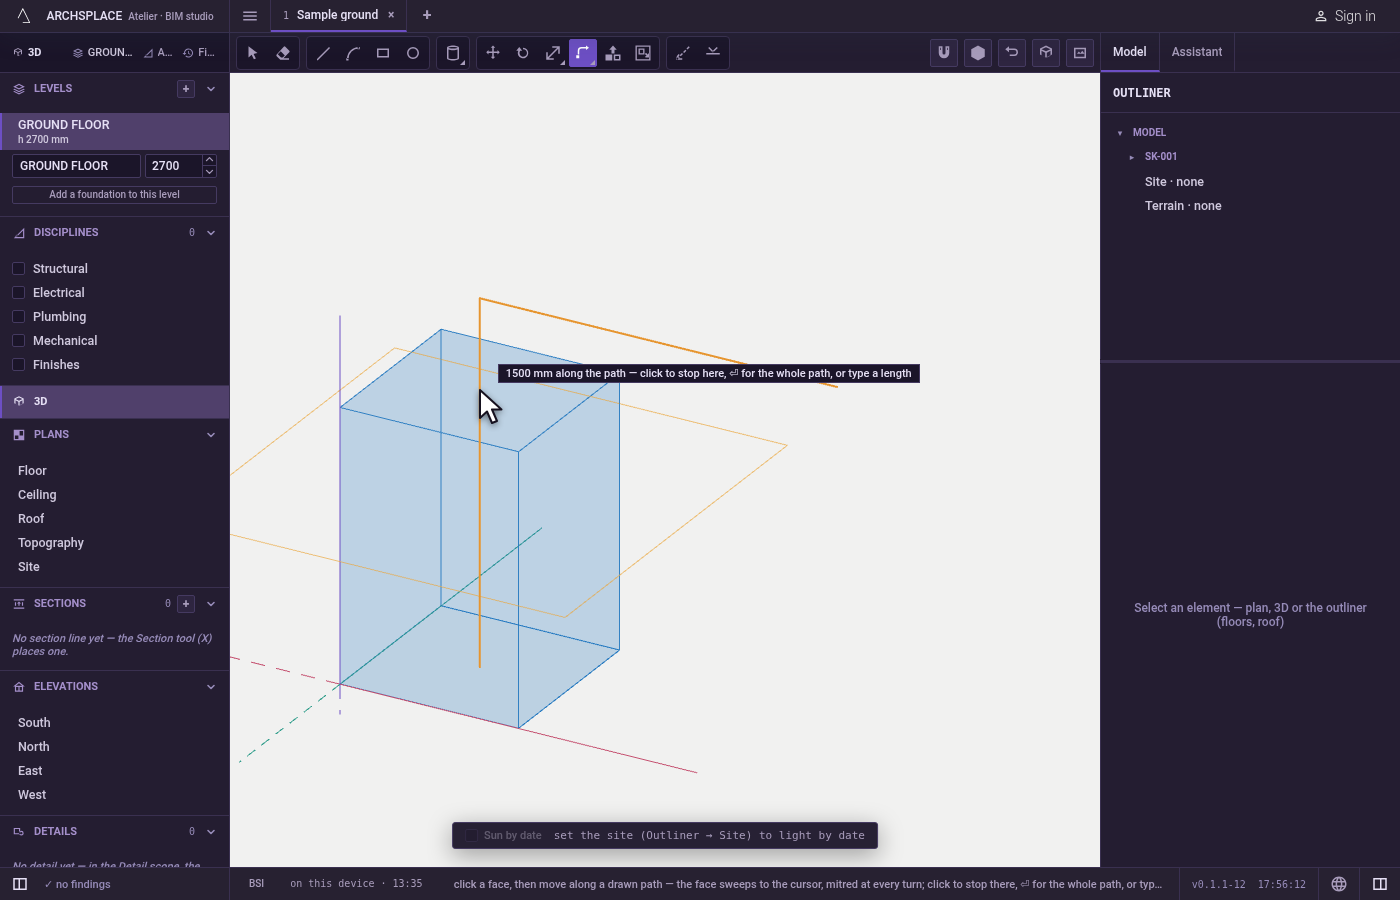The width and height of the screenshot is (1400, 900).
Task: Click Sign in
Action: 1345,16
